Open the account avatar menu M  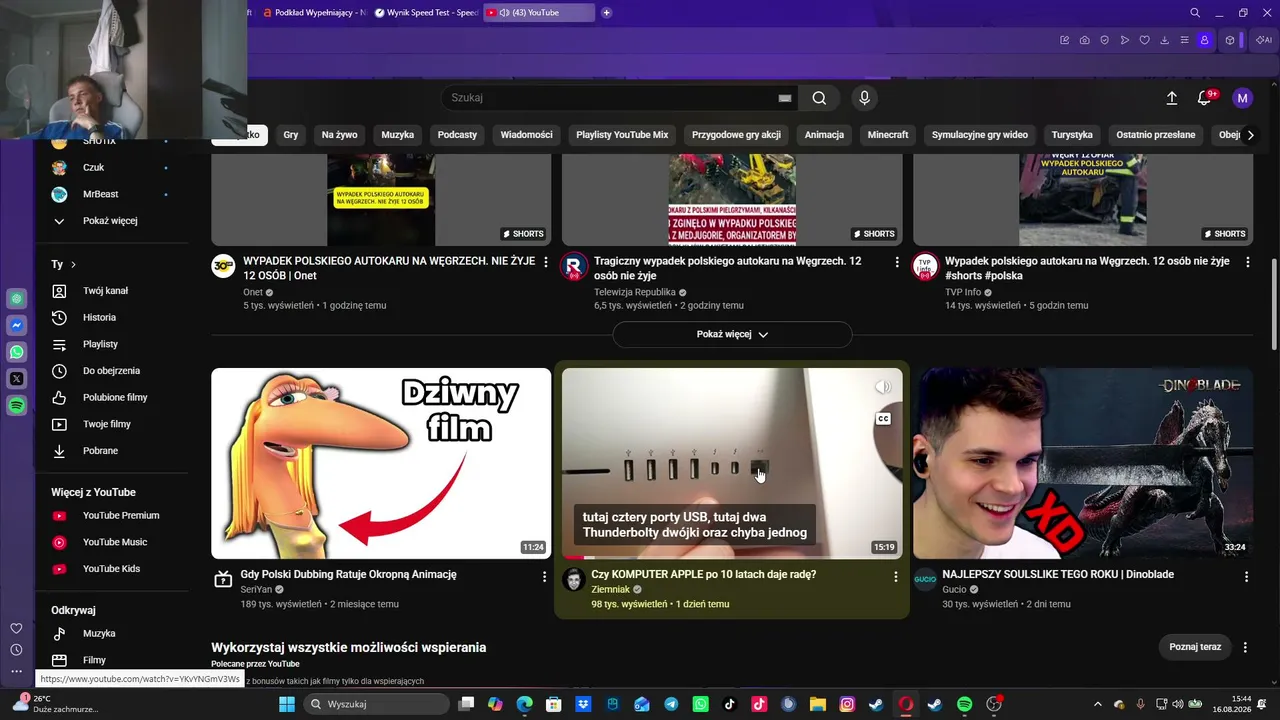coord(1243,98)
